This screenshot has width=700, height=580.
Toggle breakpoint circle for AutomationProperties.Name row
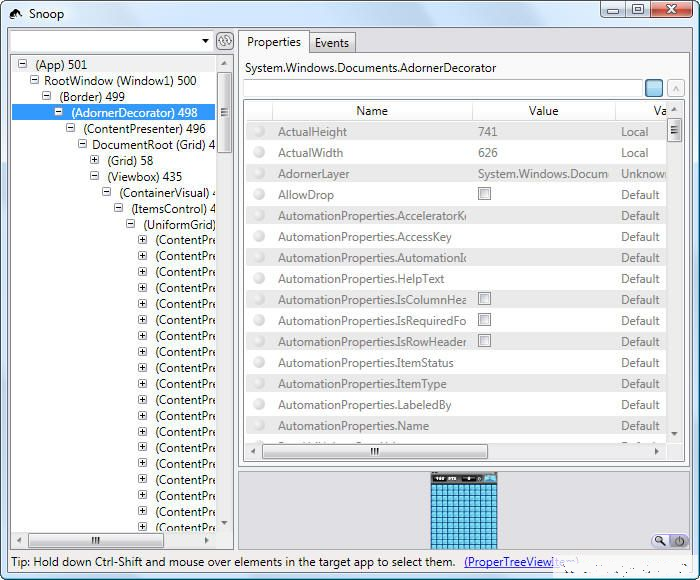coord(259,425)
